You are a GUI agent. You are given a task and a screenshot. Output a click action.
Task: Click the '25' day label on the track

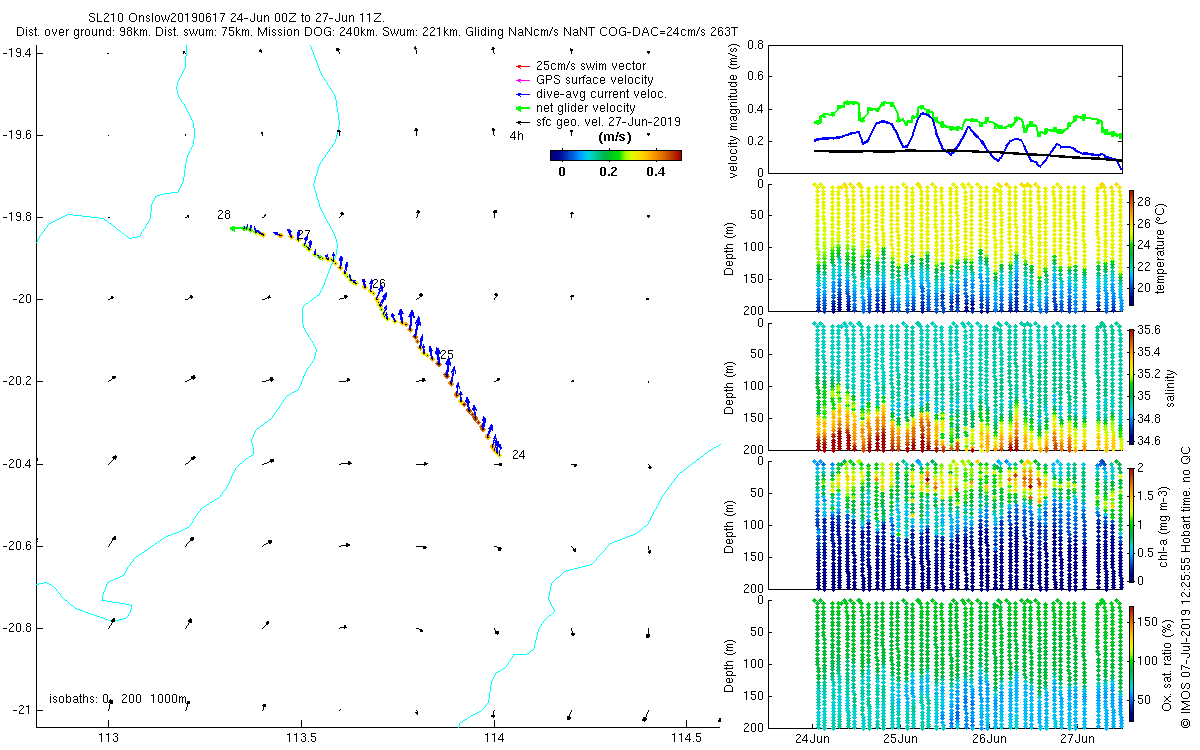click(x=447, y=354)
